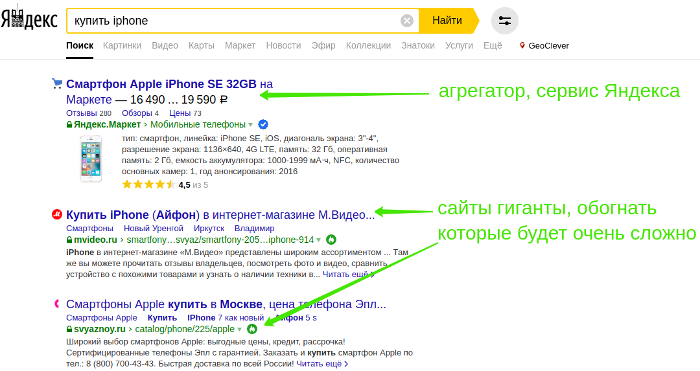
Task: Switch to the Новости tab
Action: tap(283, 46)
